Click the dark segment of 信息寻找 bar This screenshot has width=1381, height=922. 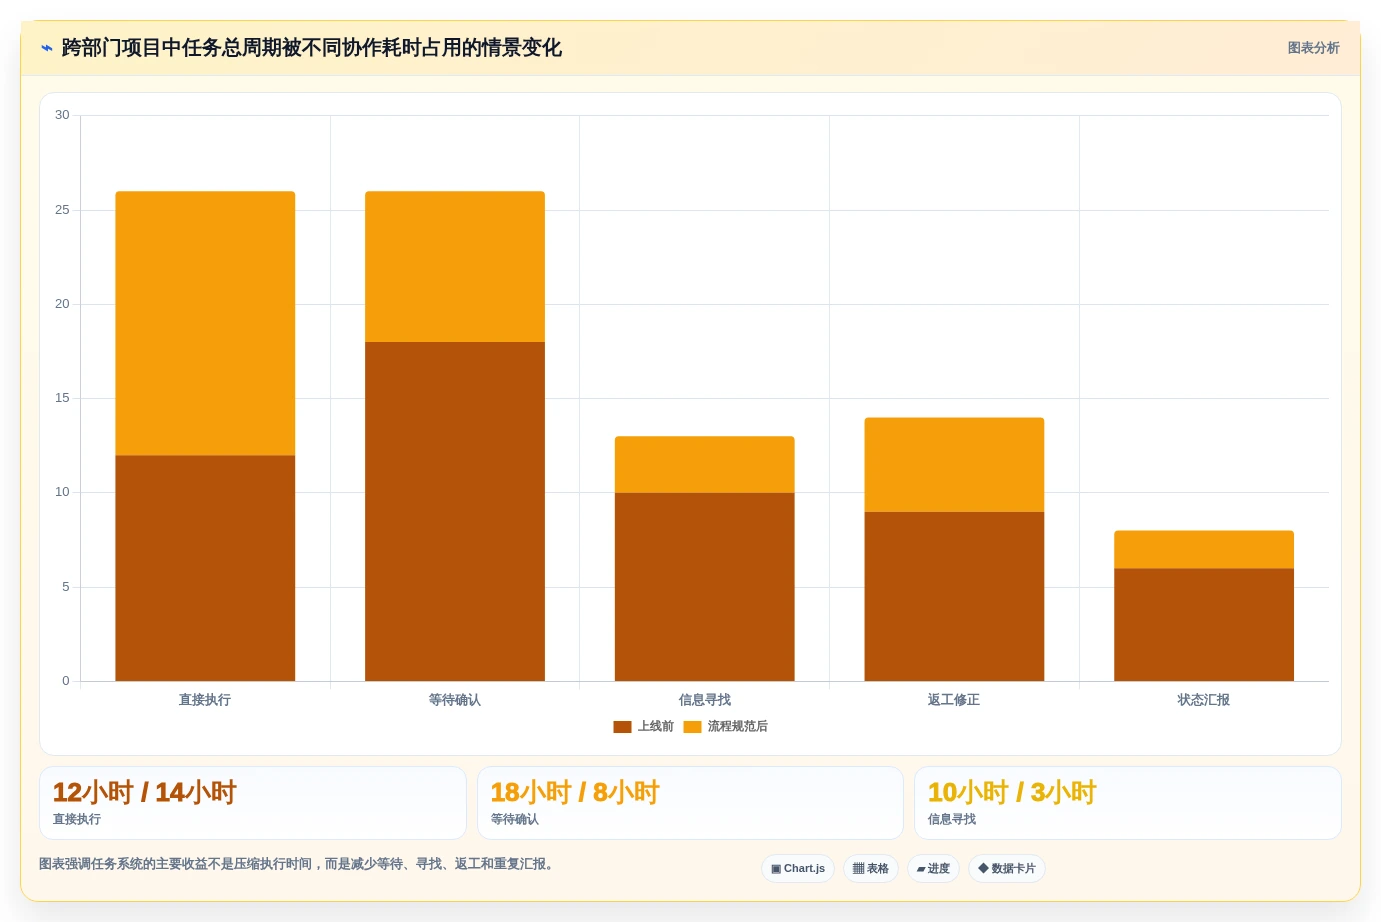[x=705, y=587]
